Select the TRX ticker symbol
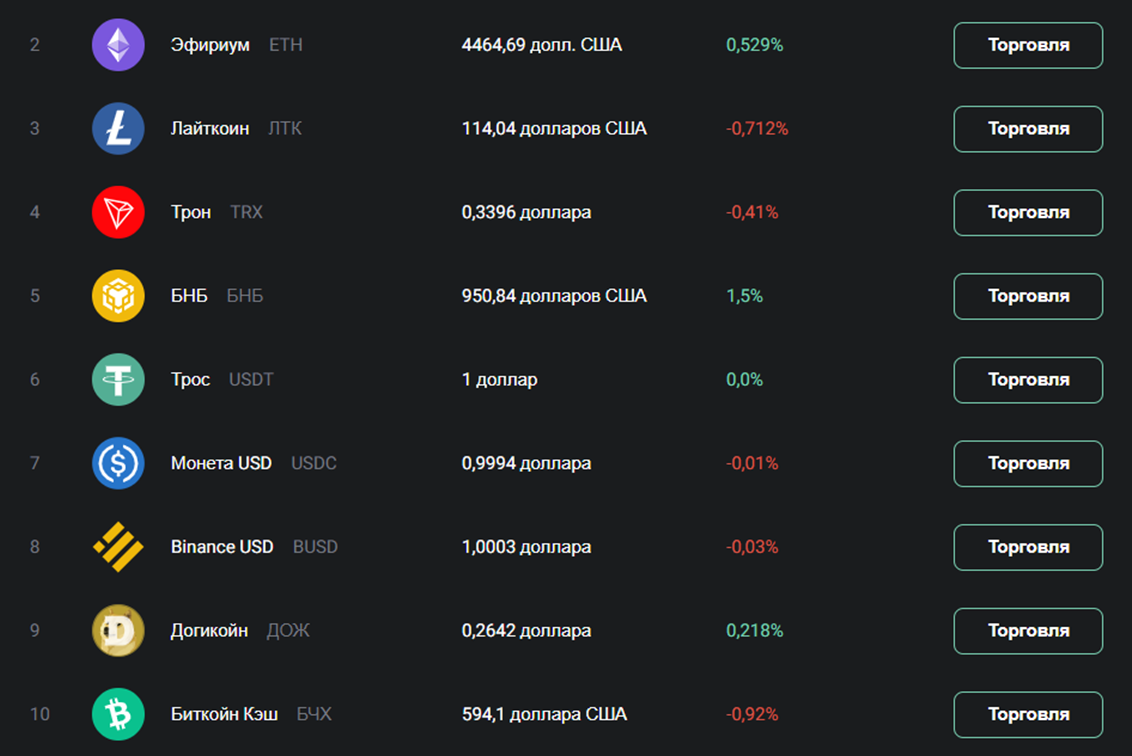The width and height of the screenshot is (1132, 756). pyautogui.click(x=246, y=212)
